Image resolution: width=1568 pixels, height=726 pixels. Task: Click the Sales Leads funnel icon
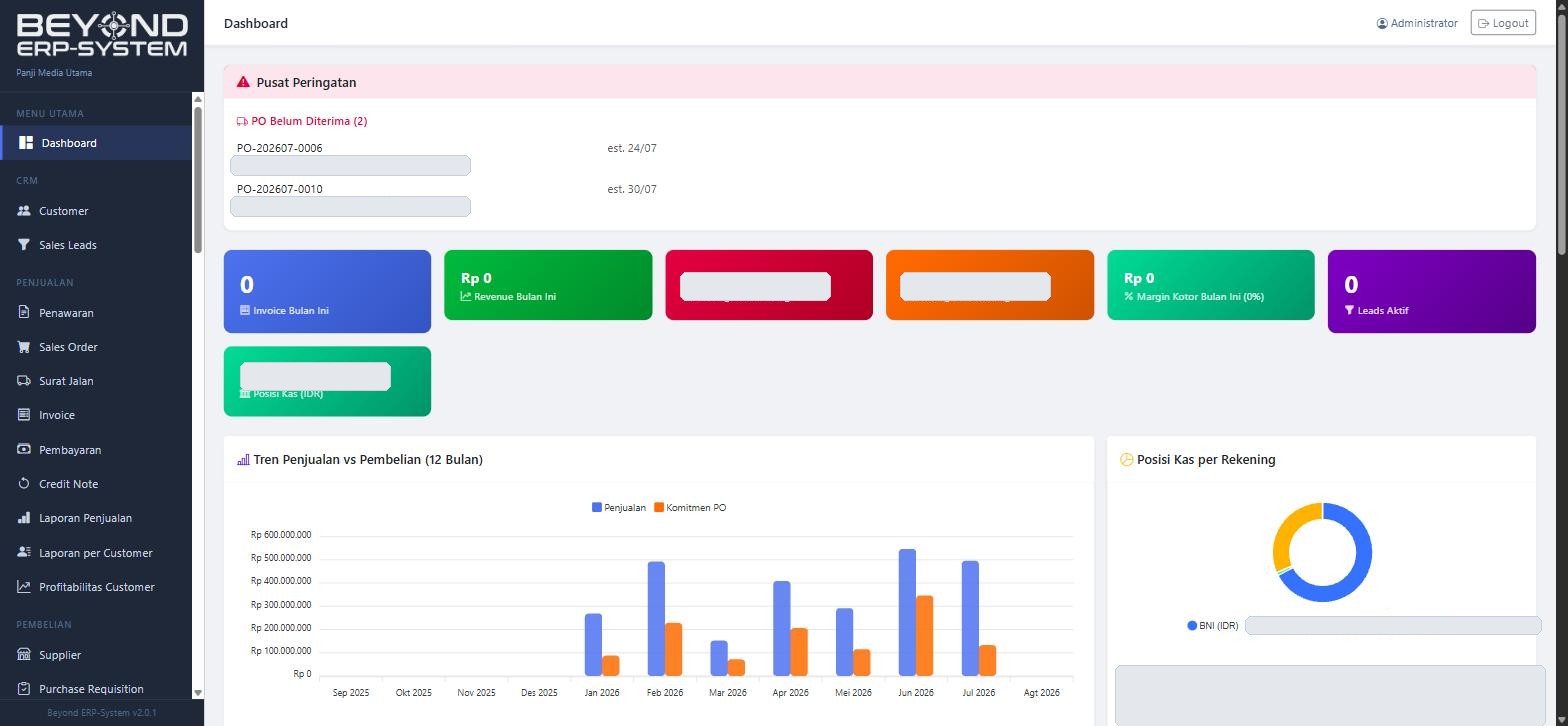(24, 245)
